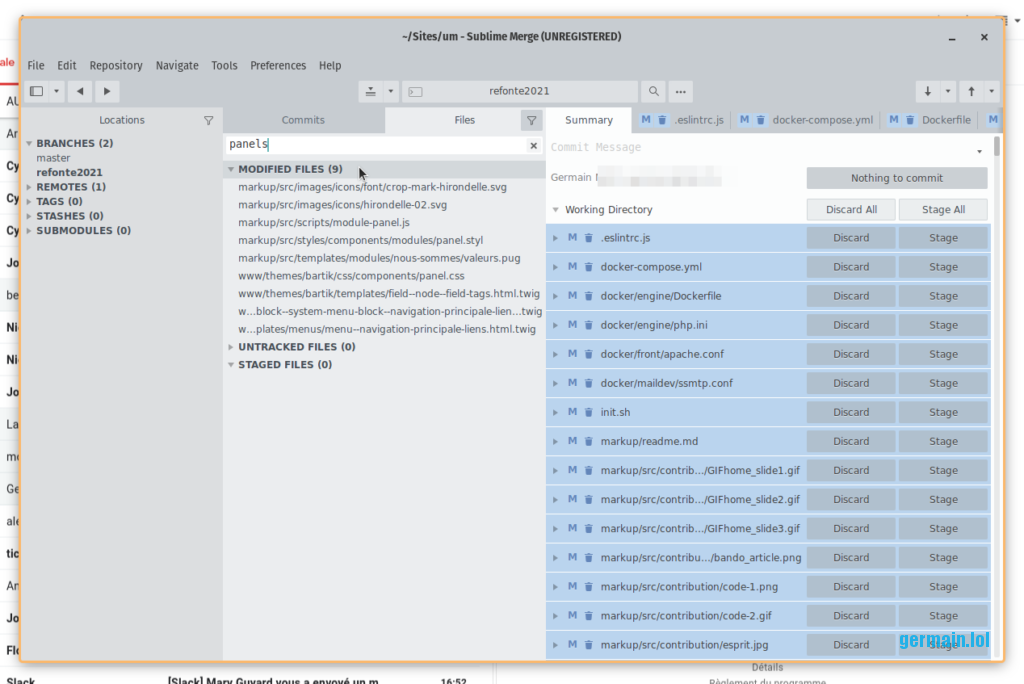Open the Repository menu
Screen dimensions: 1024x684
pos(116,65)
